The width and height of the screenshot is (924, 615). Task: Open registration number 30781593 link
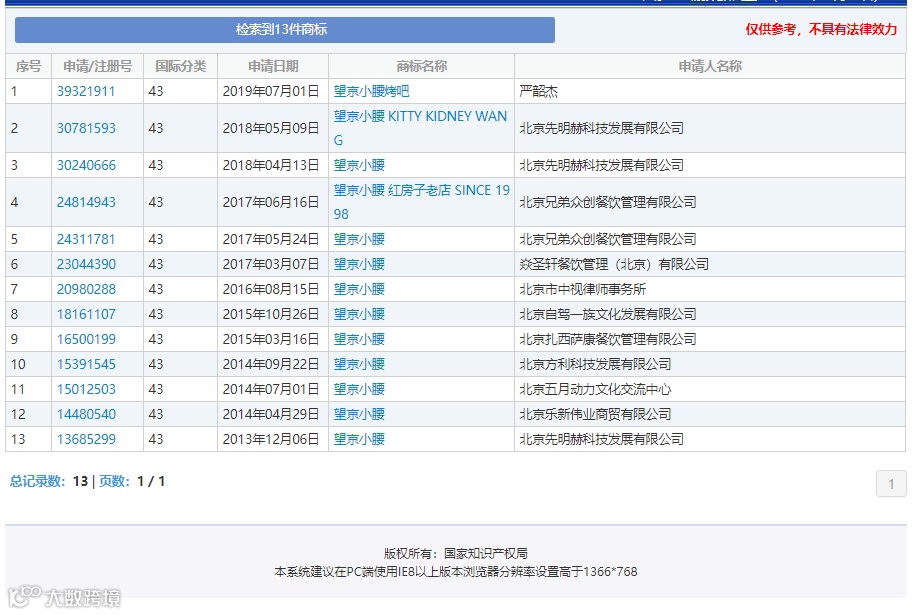[86, 128]
